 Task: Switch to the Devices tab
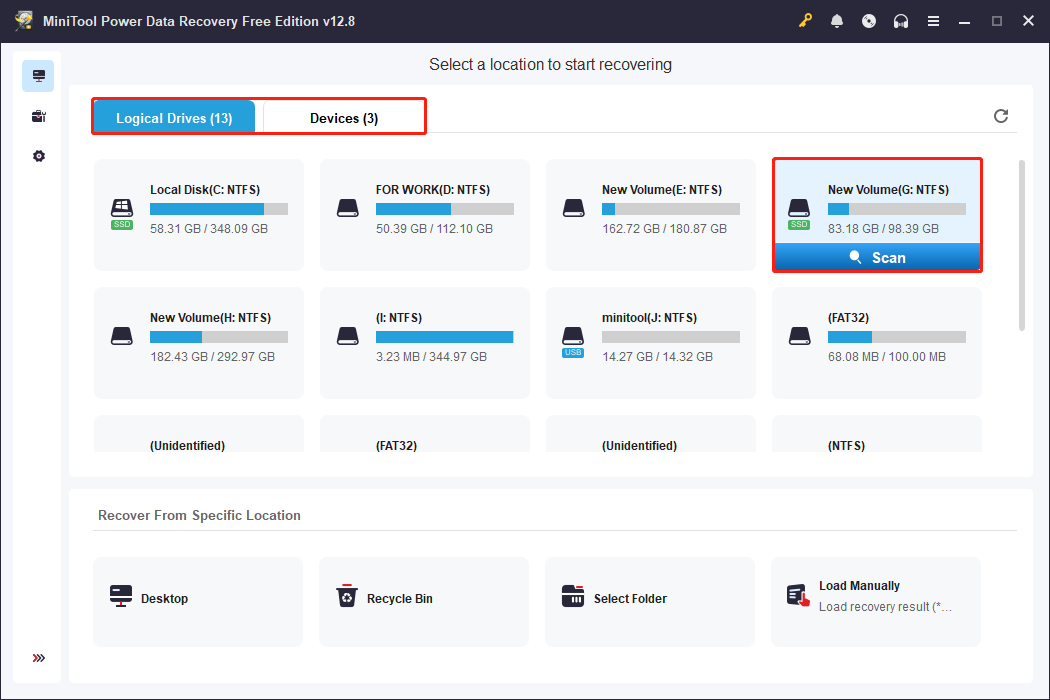click(343, 118)
